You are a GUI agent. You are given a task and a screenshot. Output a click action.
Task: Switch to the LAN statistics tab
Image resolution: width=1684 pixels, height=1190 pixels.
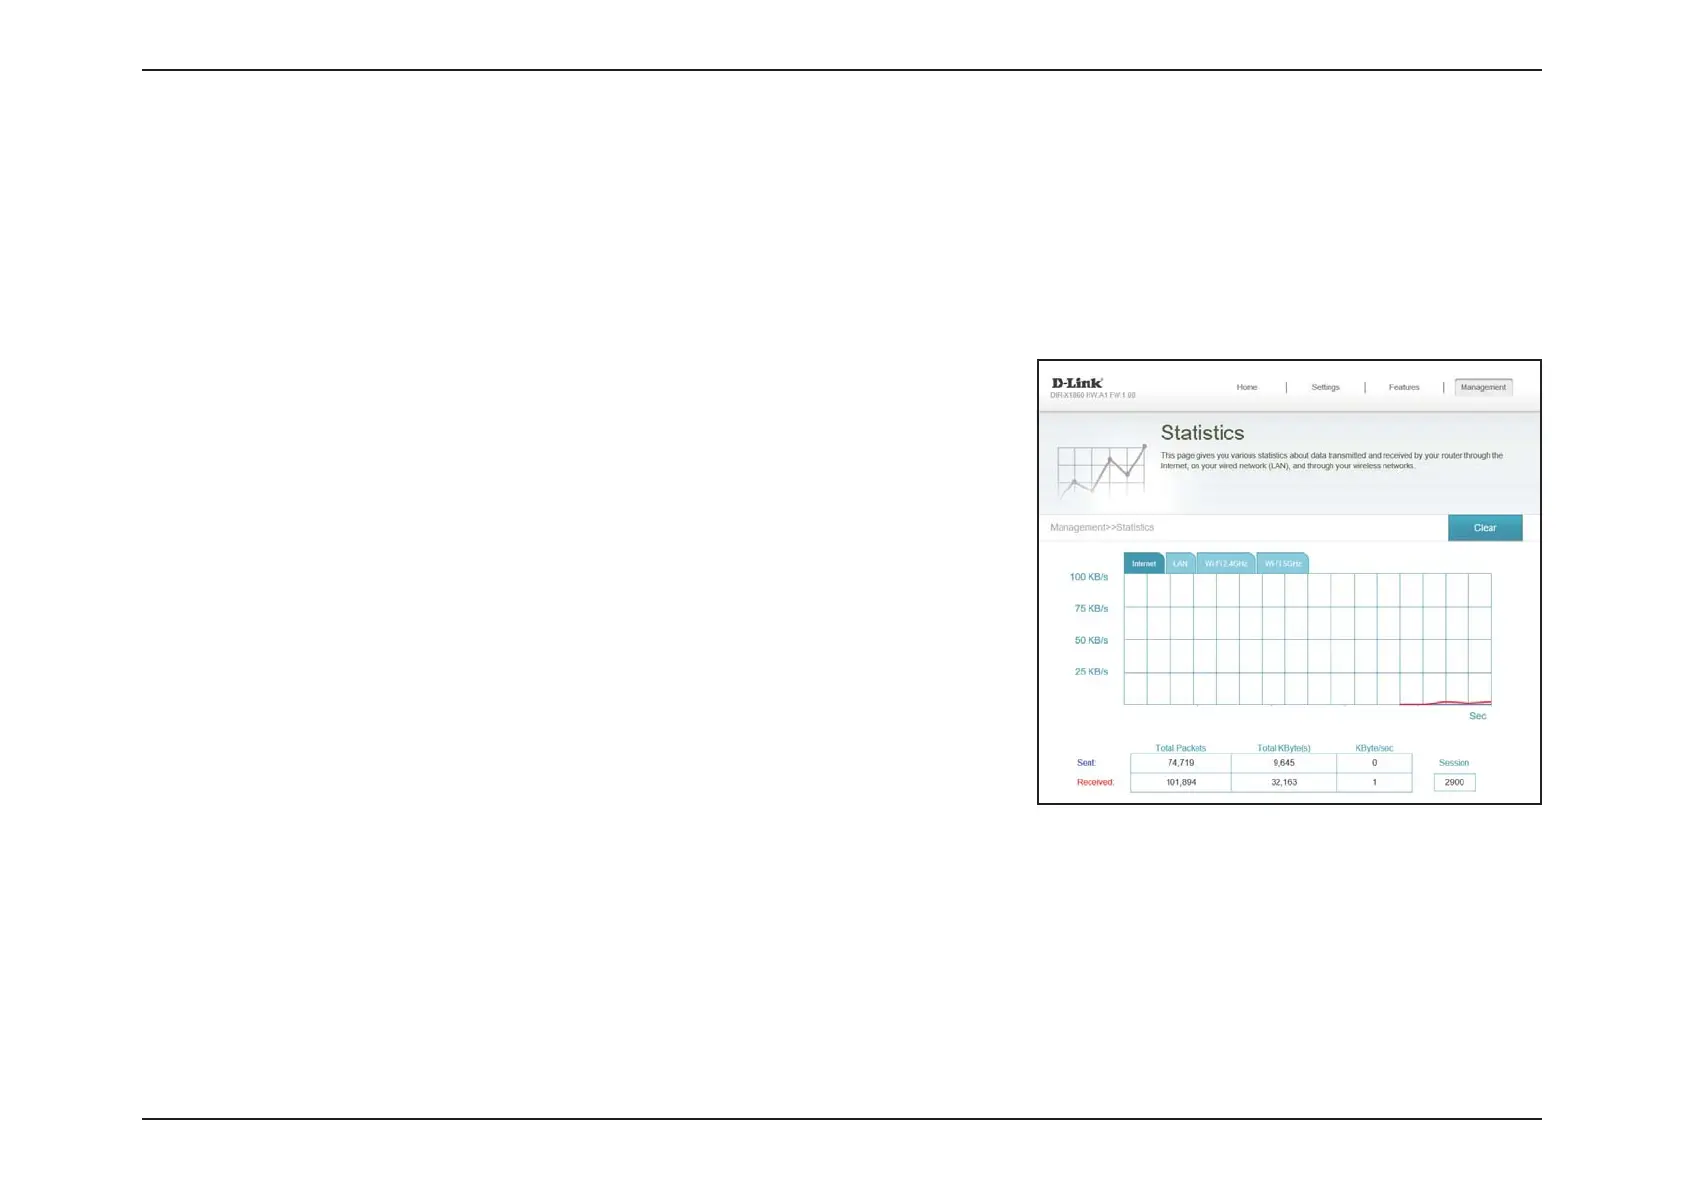[1181, 563]
